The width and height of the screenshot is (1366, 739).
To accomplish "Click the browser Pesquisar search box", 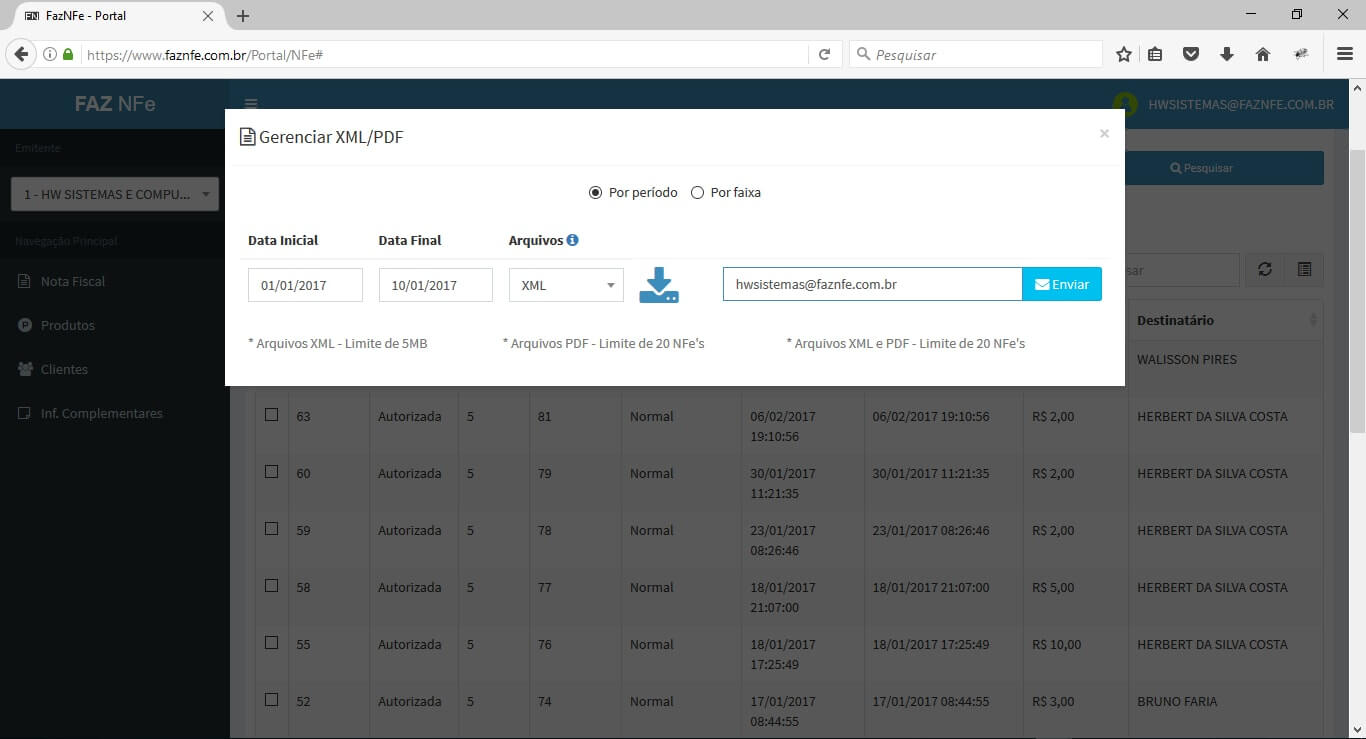I will 975,55.
